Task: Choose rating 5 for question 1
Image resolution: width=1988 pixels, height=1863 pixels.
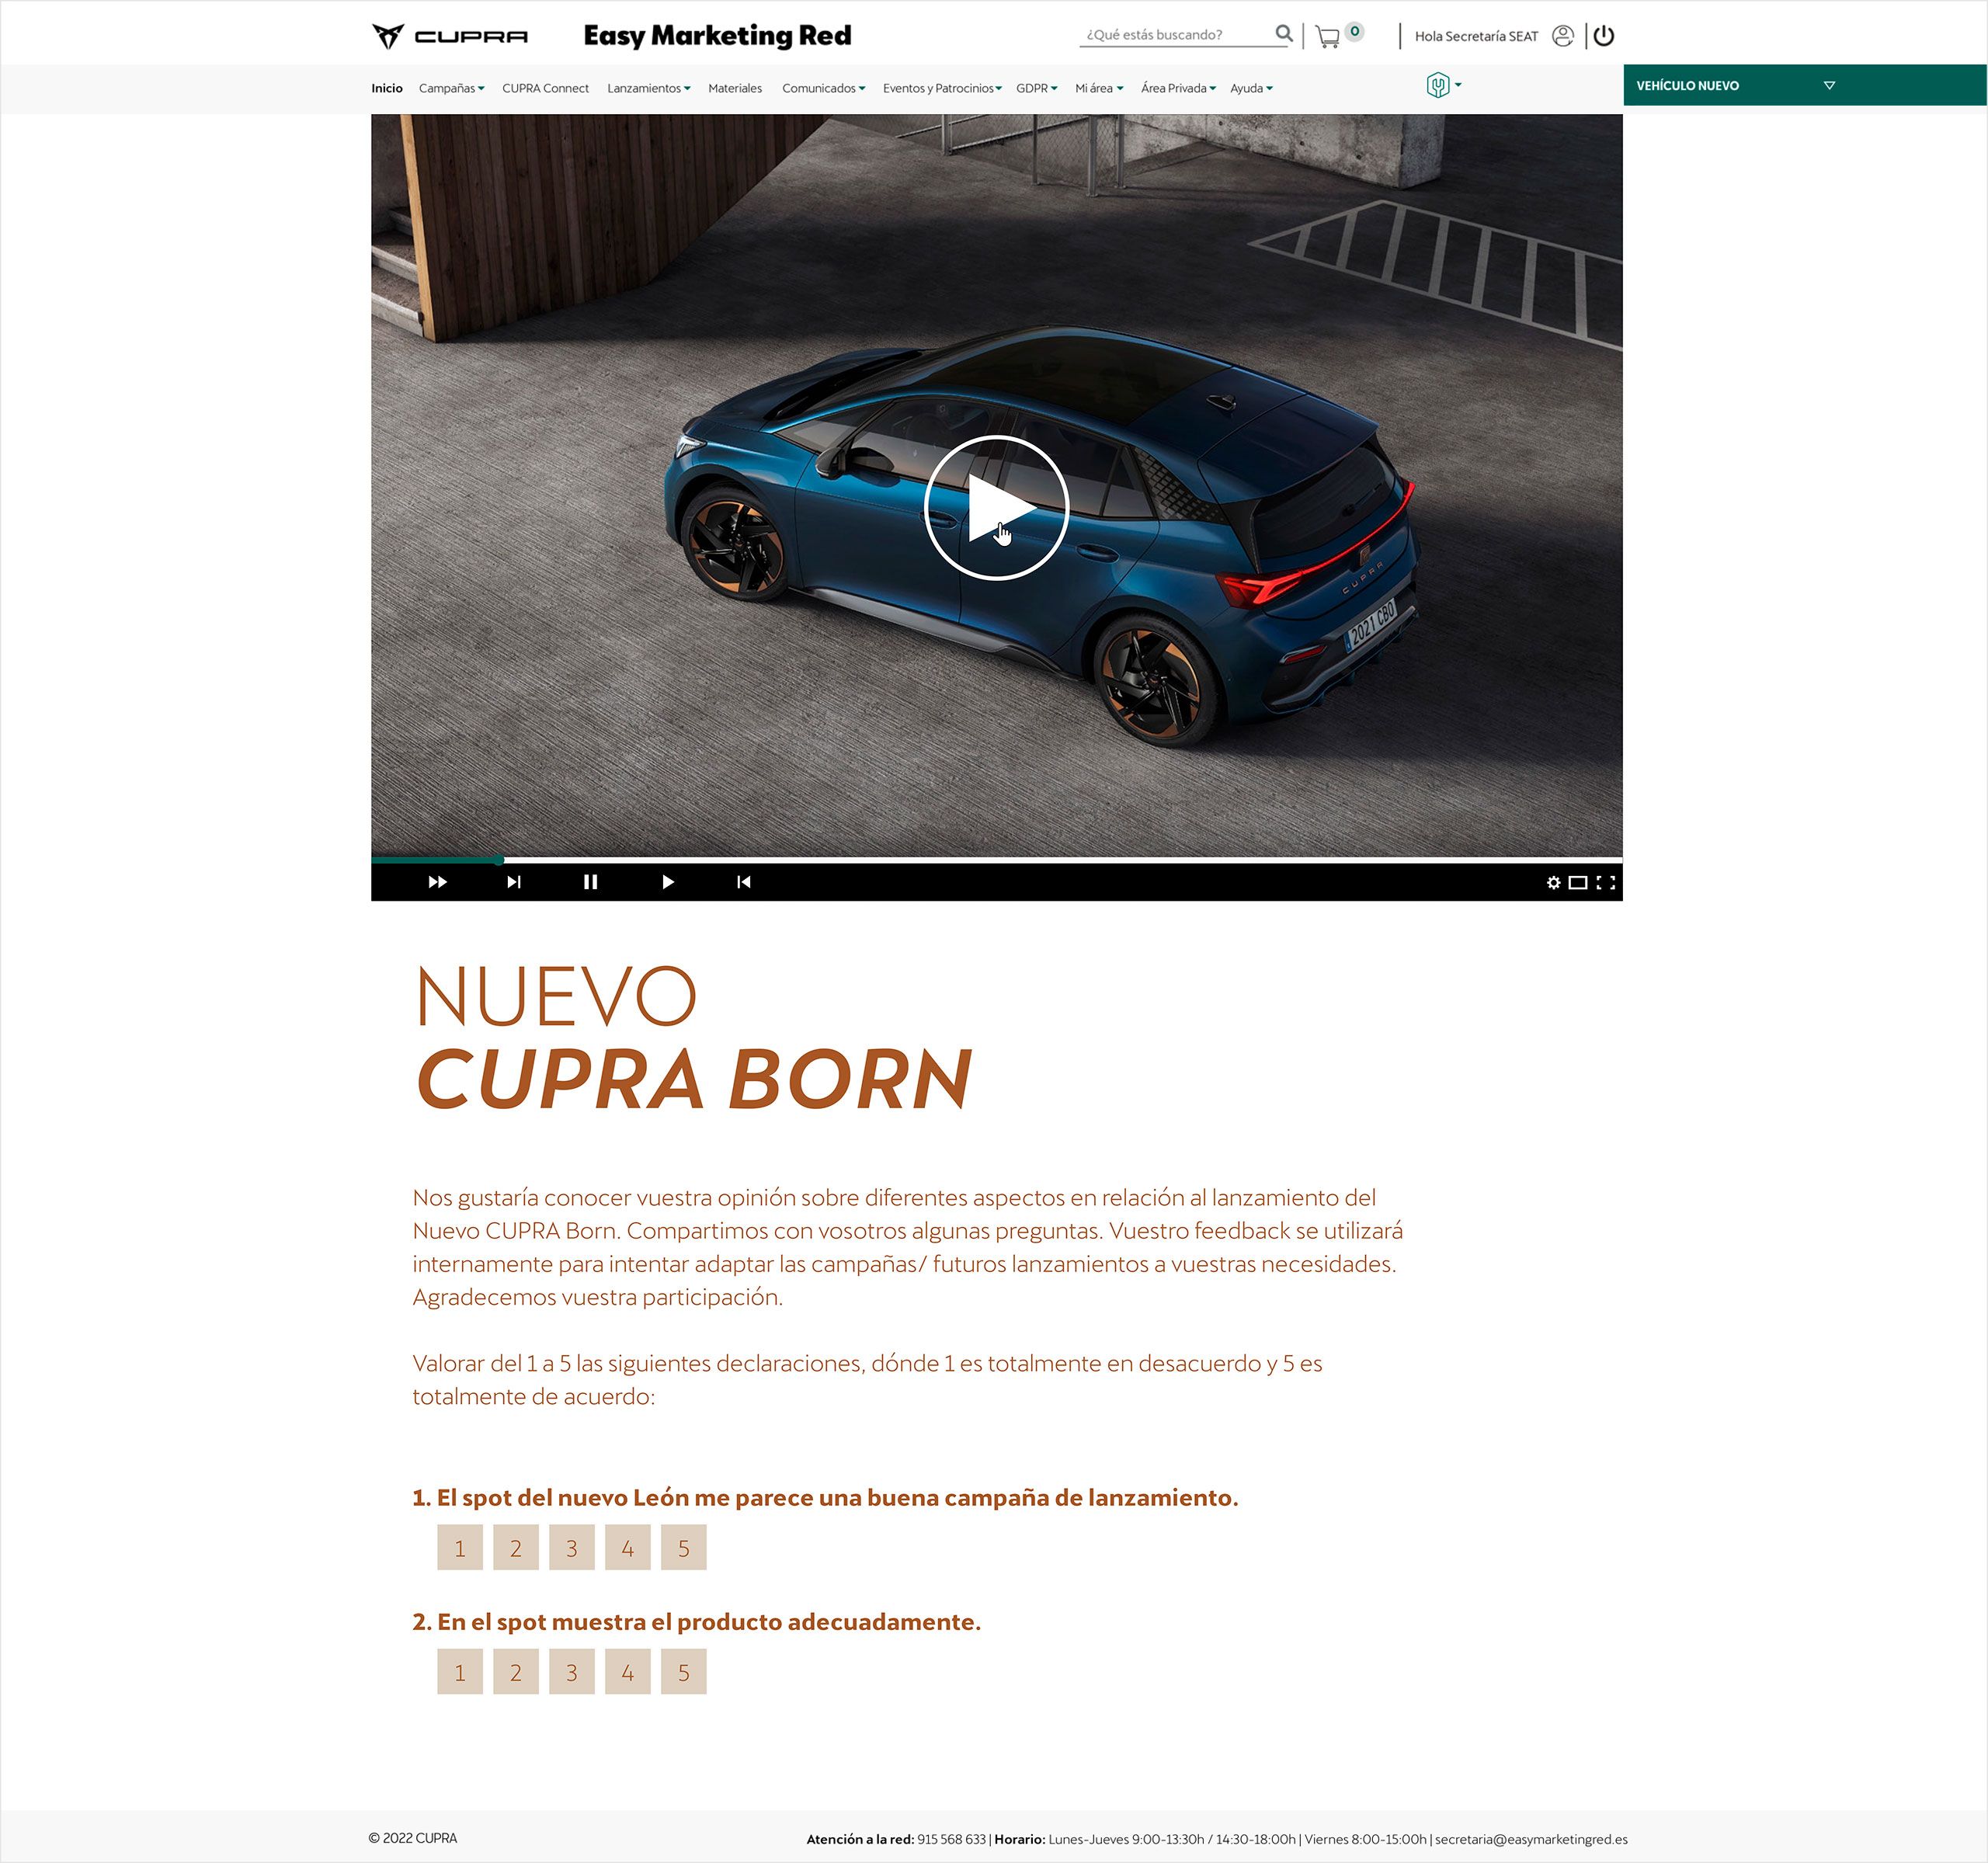Action: coord(684,1547)
